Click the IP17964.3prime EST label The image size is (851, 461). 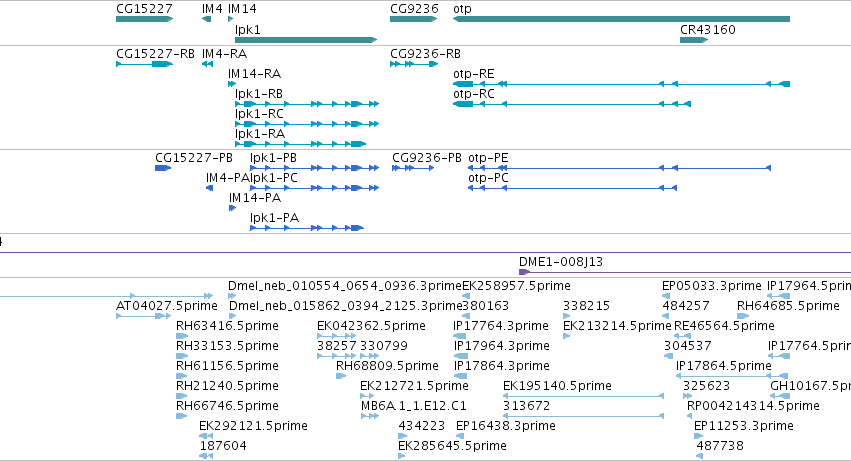501,346
